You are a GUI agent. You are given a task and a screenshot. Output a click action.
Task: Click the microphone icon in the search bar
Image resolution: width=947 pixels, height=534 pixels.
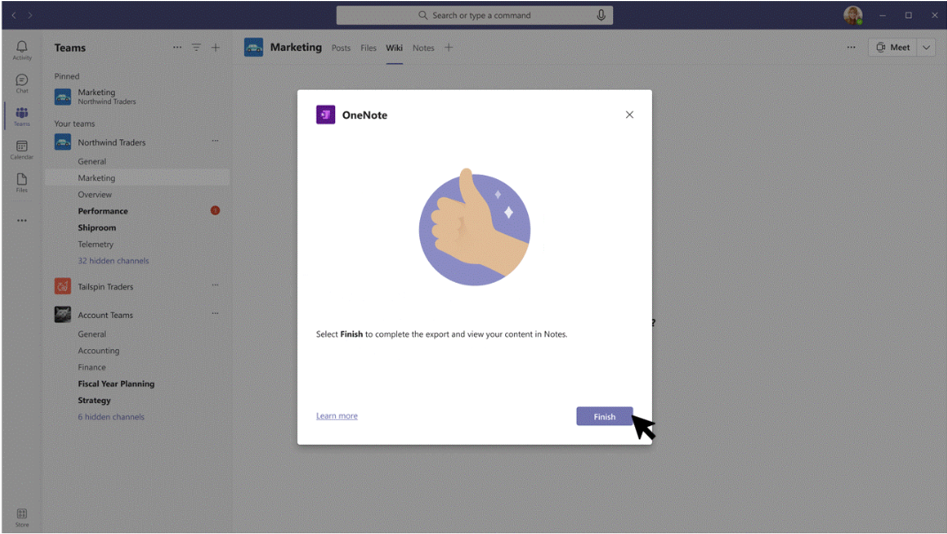(601, 15)
